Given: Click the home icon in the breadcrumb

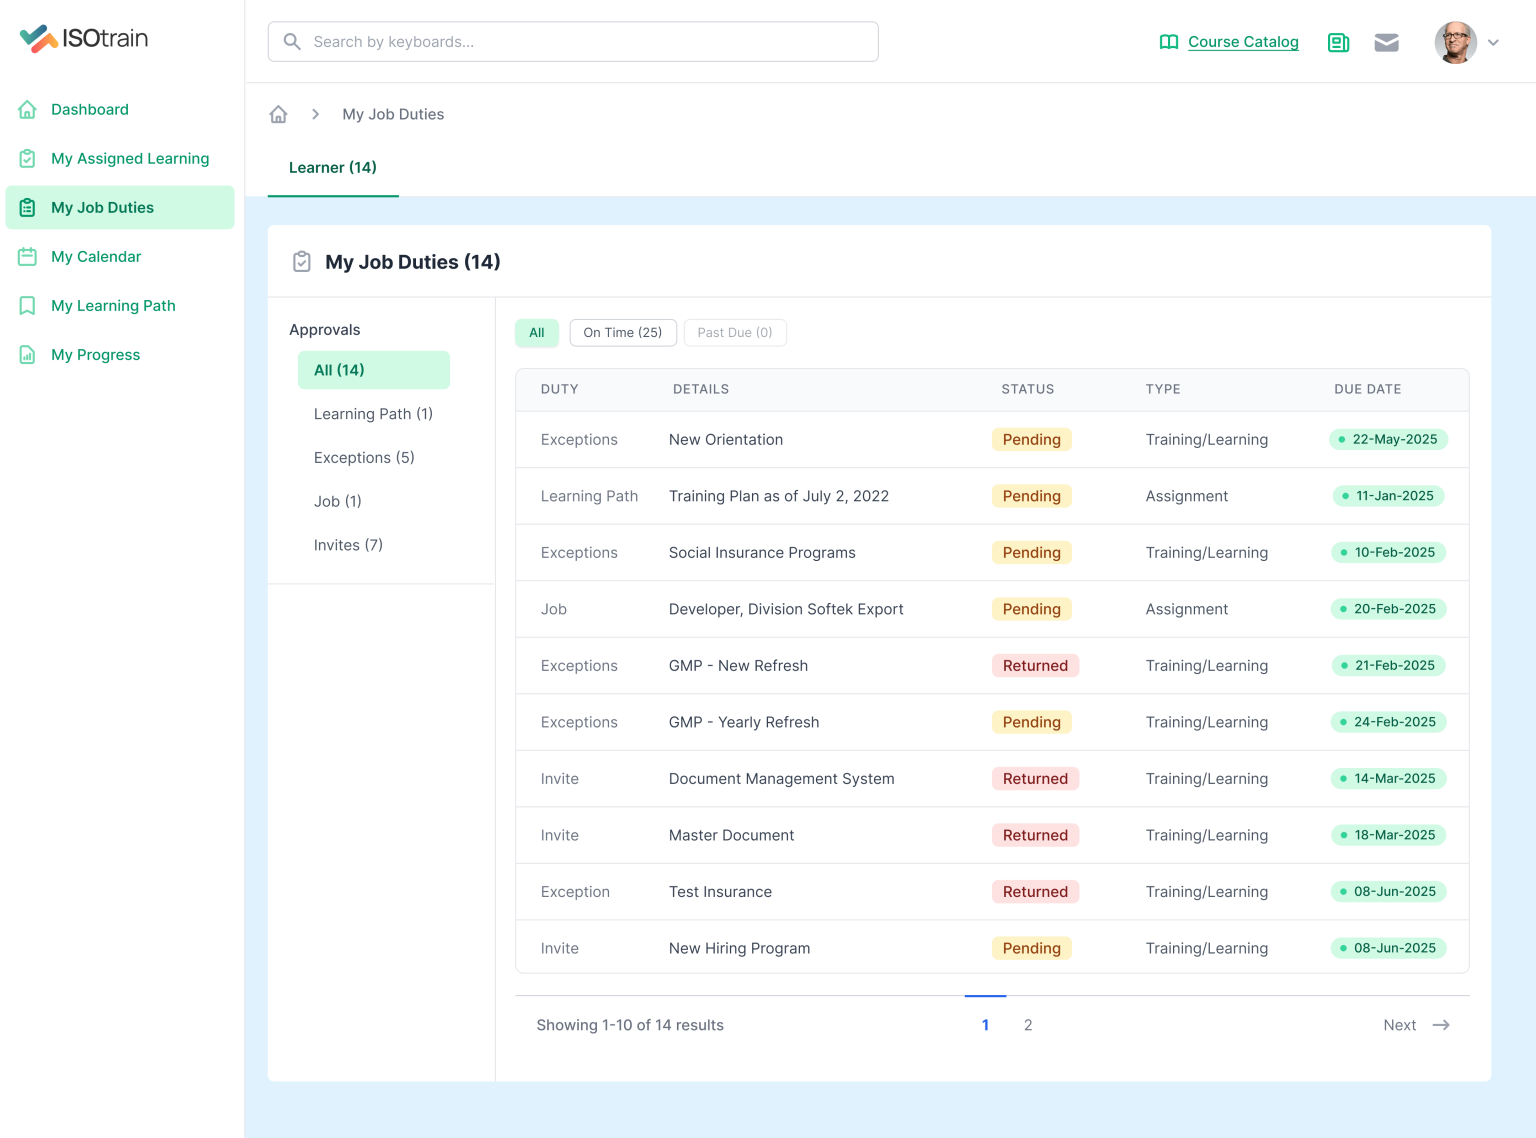Looking at the screenshot, I should pos(278,114).
